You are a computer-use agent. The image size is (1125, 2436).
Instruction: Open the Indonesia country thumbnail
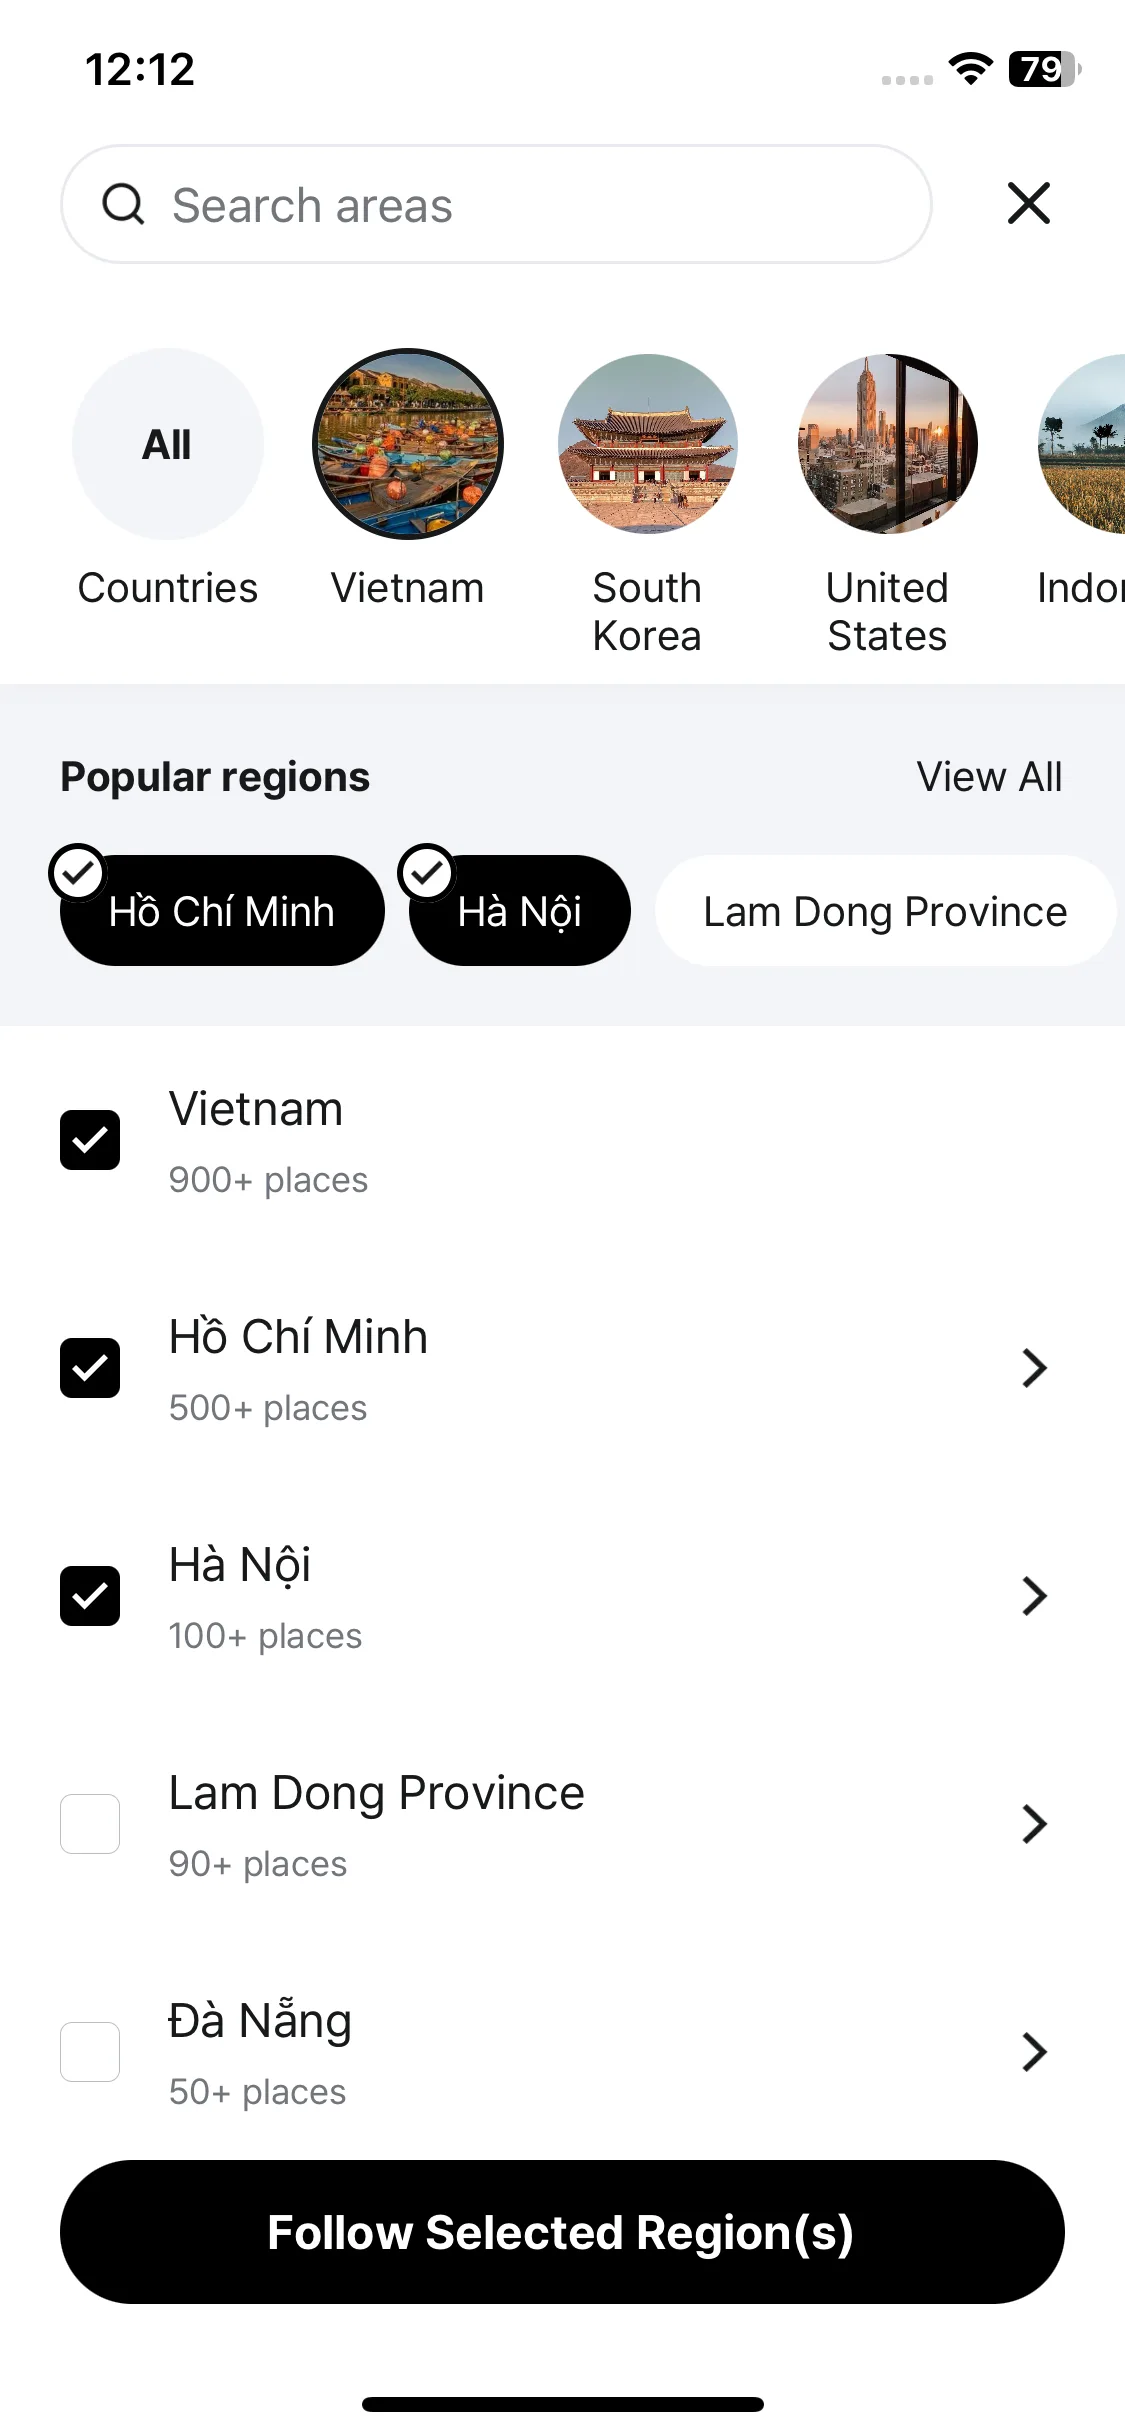[1083, 444]
